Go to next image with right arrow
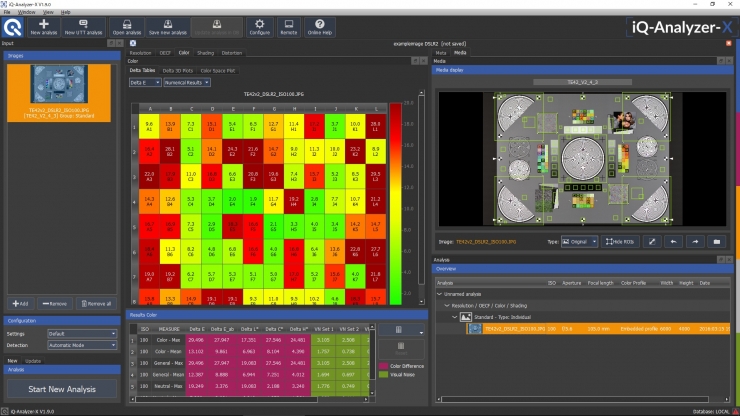The image size is (740, 416). [695, 242]
